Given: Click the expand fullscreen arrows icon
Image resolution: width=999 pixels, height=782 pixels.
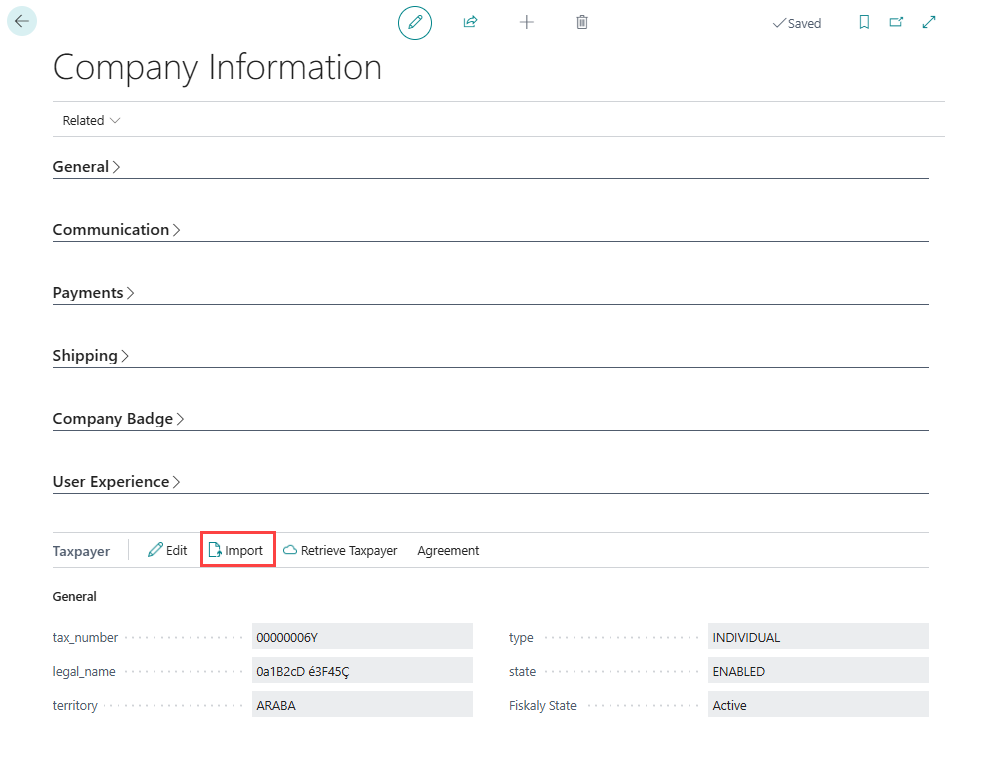Looking at the screenshot, I should pos(929,22).
